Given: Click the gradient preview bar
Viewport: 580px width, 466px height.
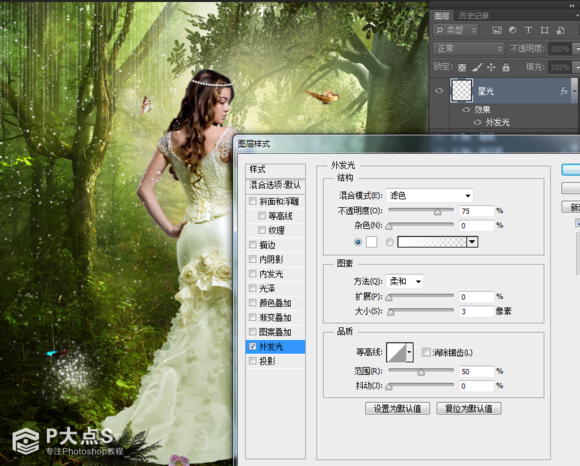Looking at the screenshot, I should coord(432,242).
